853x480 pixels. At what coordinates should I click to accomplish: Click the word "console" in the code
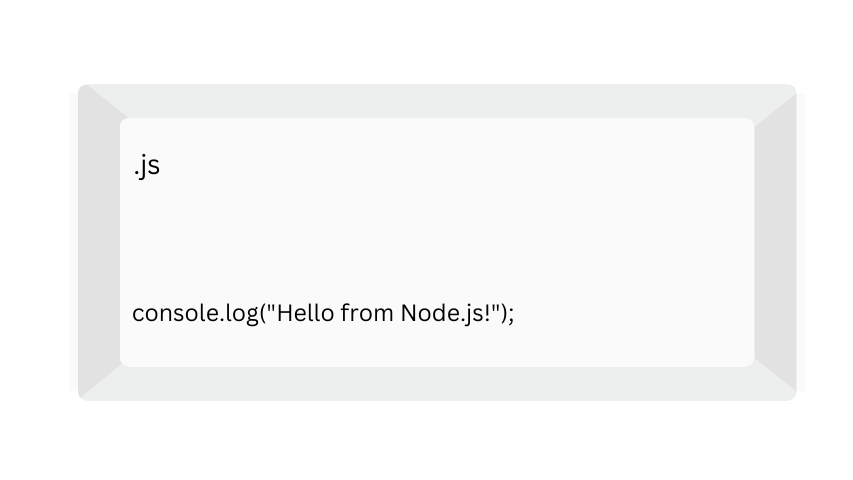(x=166, y=313)
